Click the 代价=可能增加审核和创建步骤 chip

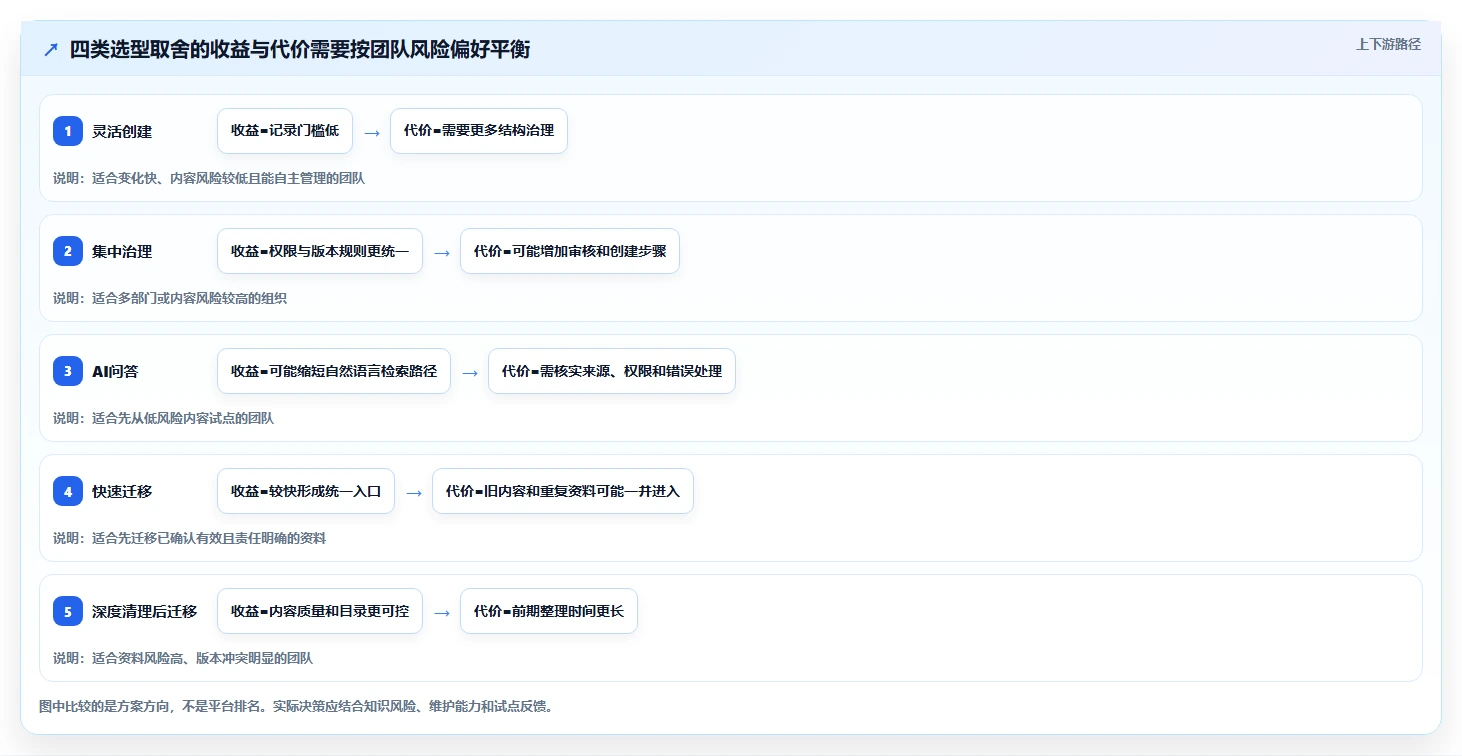(x=570, y=251)
